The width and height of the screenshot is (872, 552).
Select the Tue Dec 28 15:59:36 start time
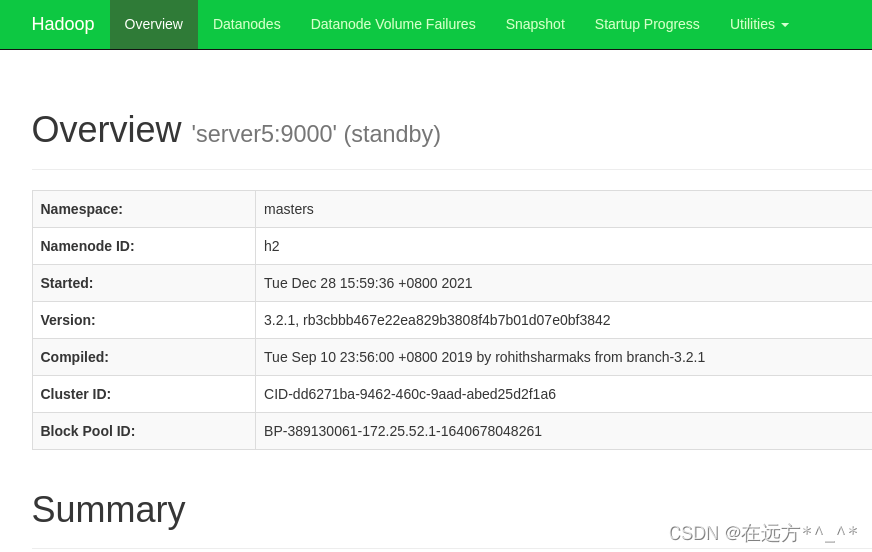(x=368, y=283)
